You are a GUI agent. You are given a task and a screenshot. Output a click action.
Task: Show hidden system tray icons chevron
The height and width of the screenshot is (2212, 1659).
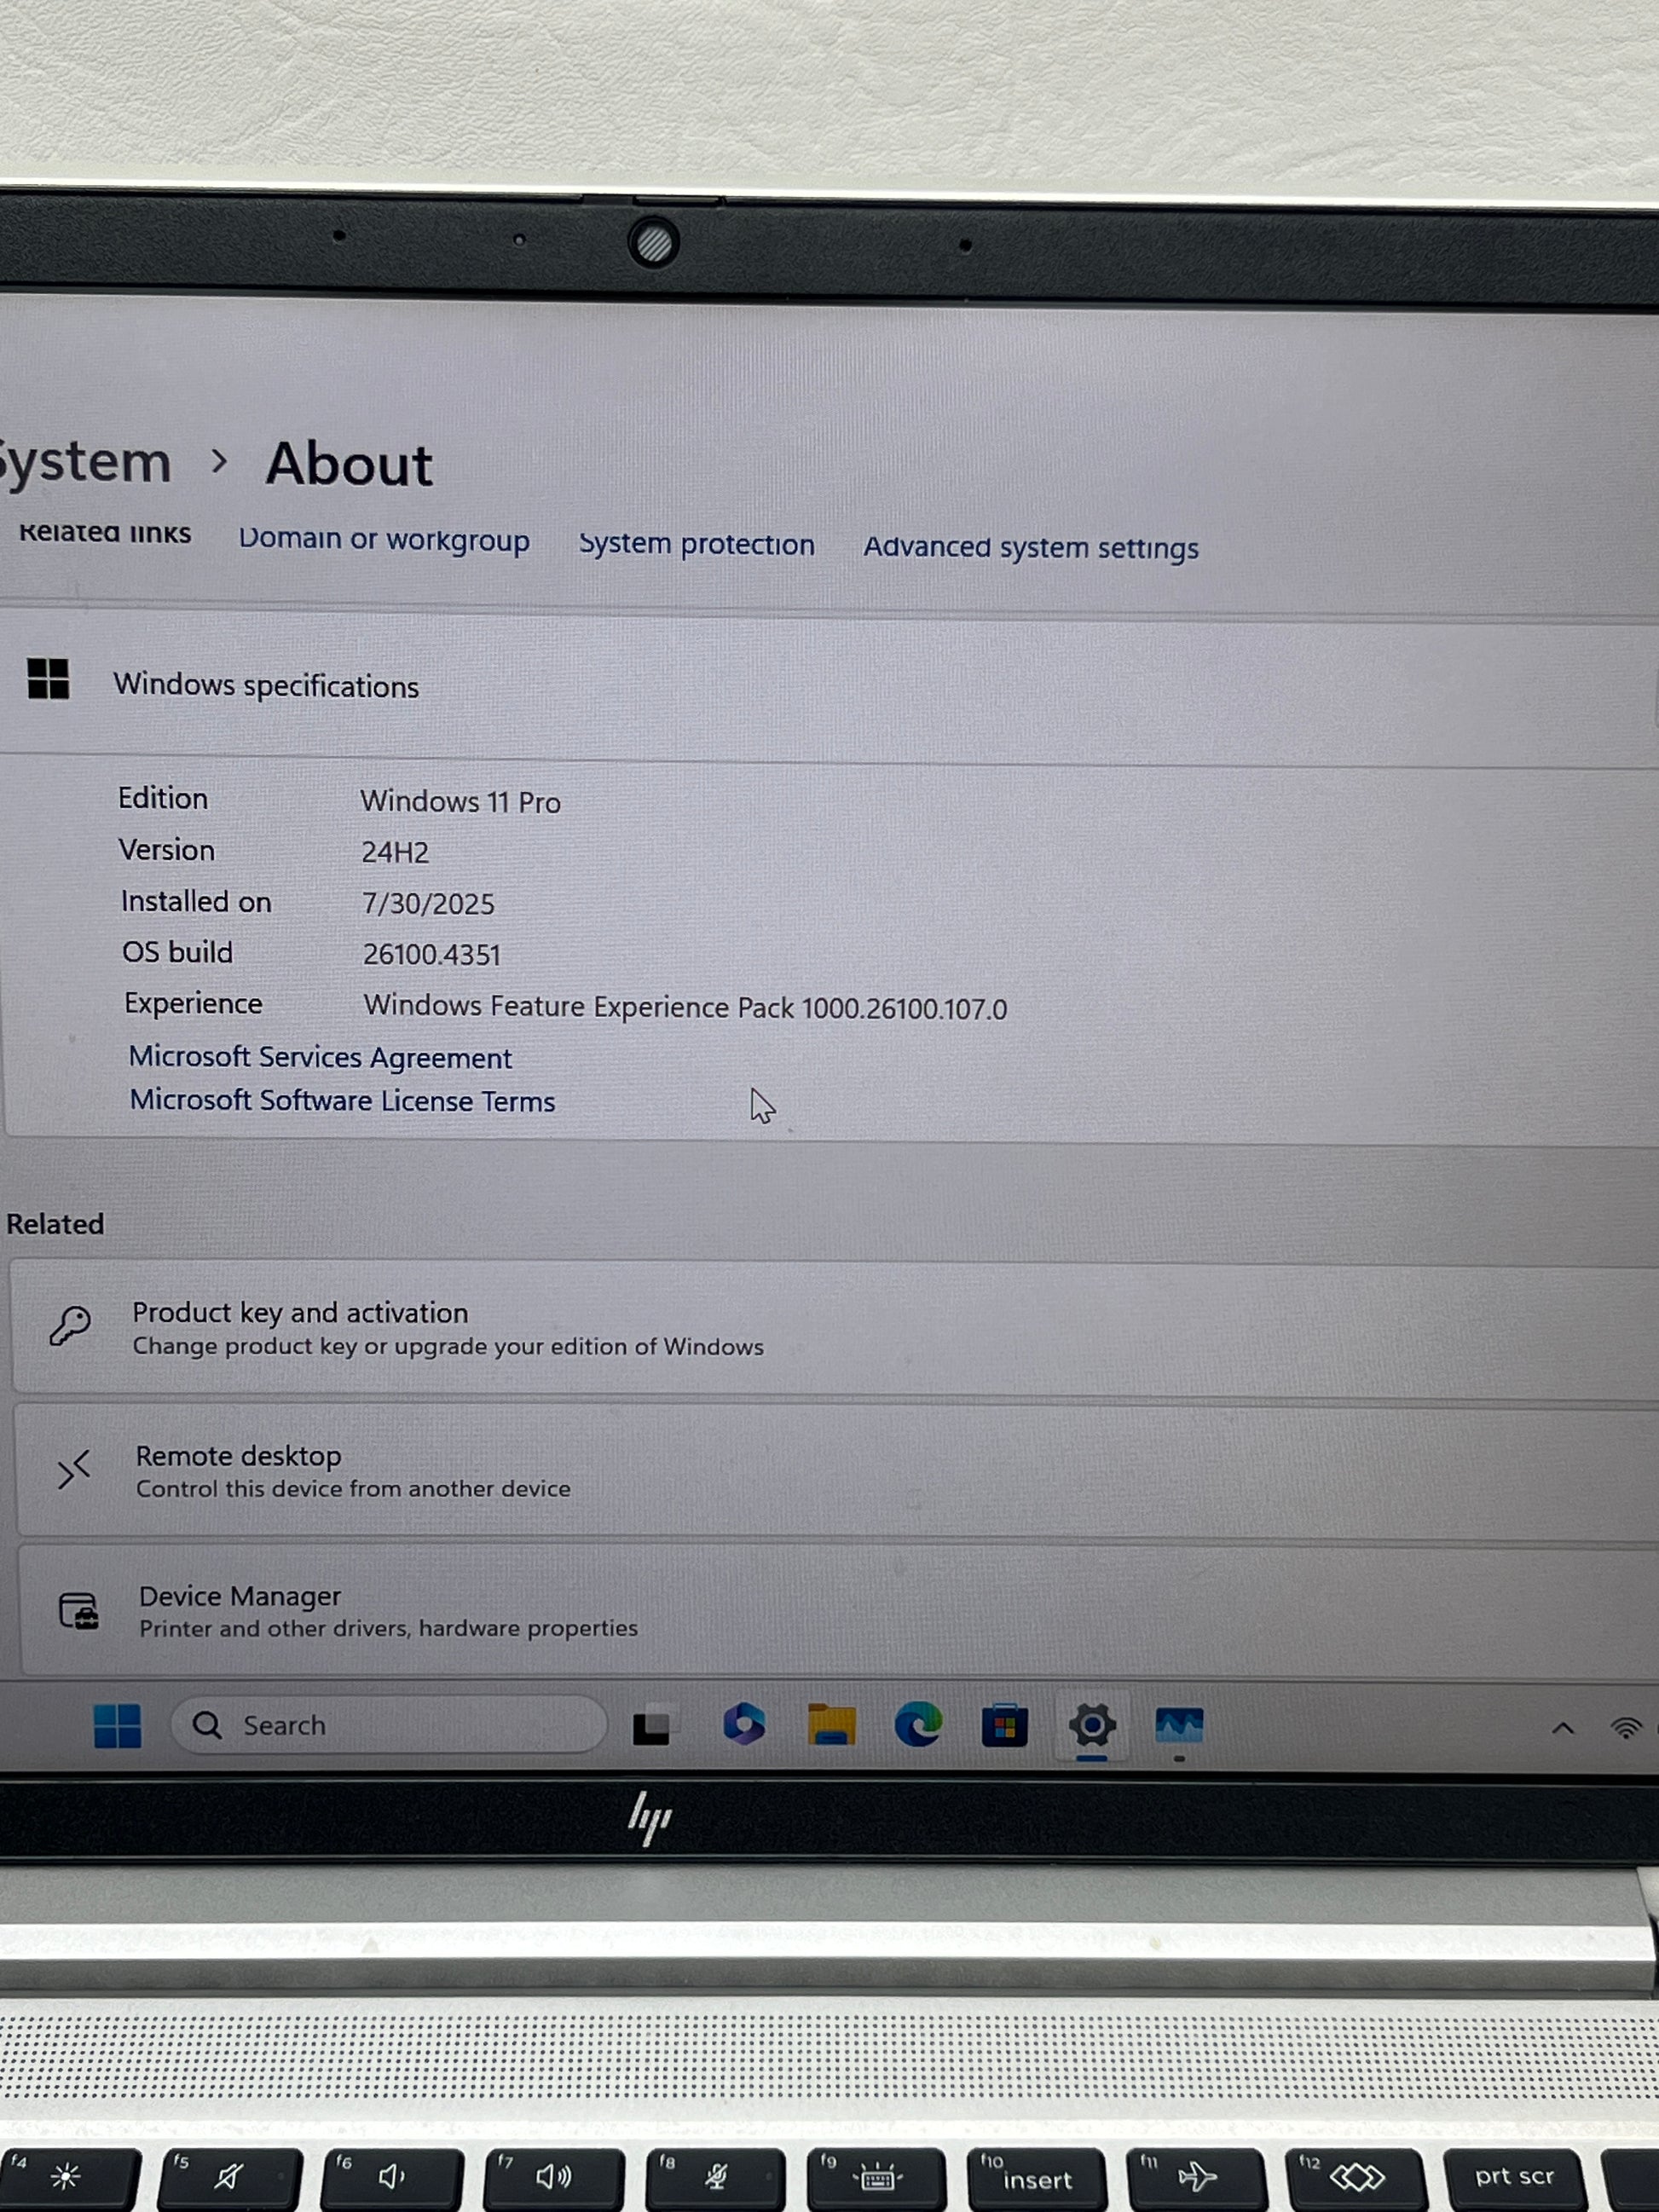pos(1563,1728)
